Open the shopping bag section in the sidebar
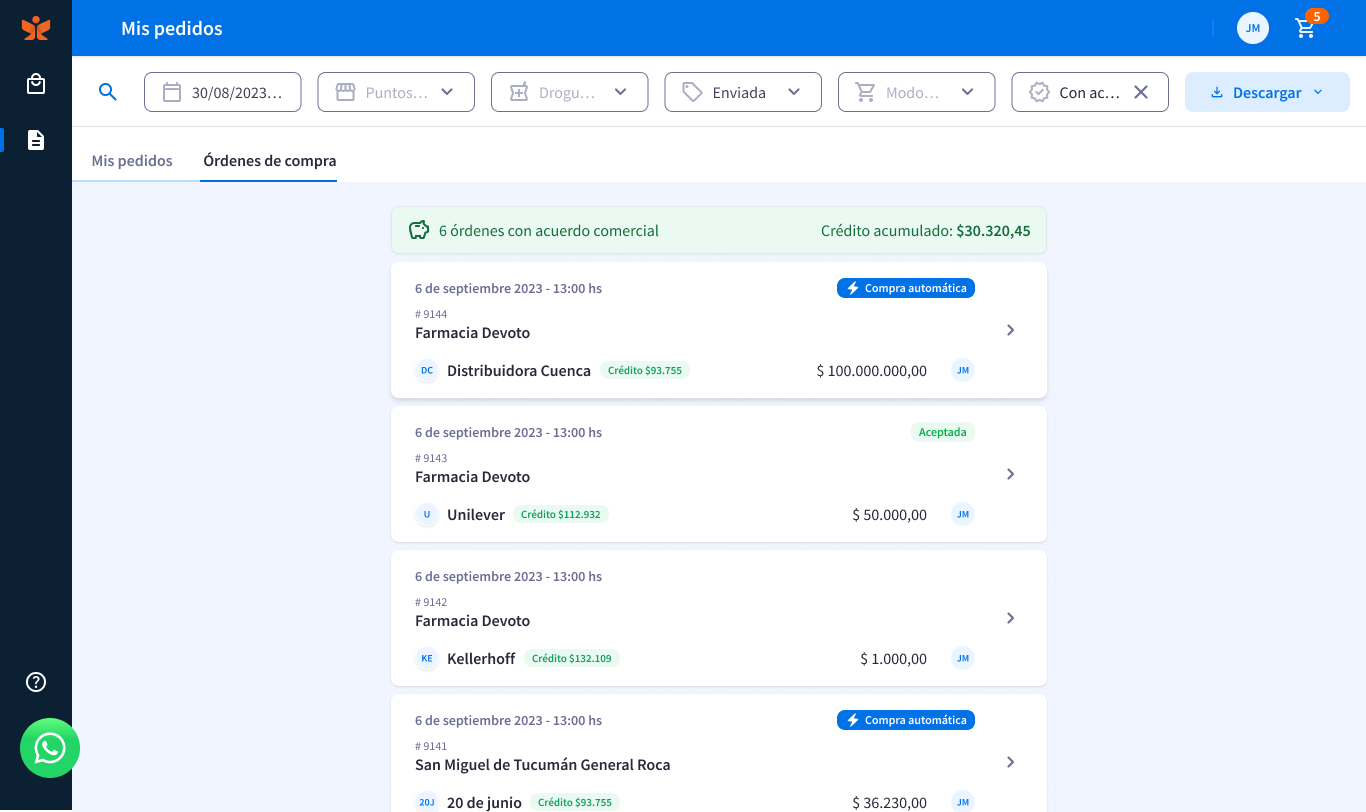1366x812 pixels. point(36,84)
